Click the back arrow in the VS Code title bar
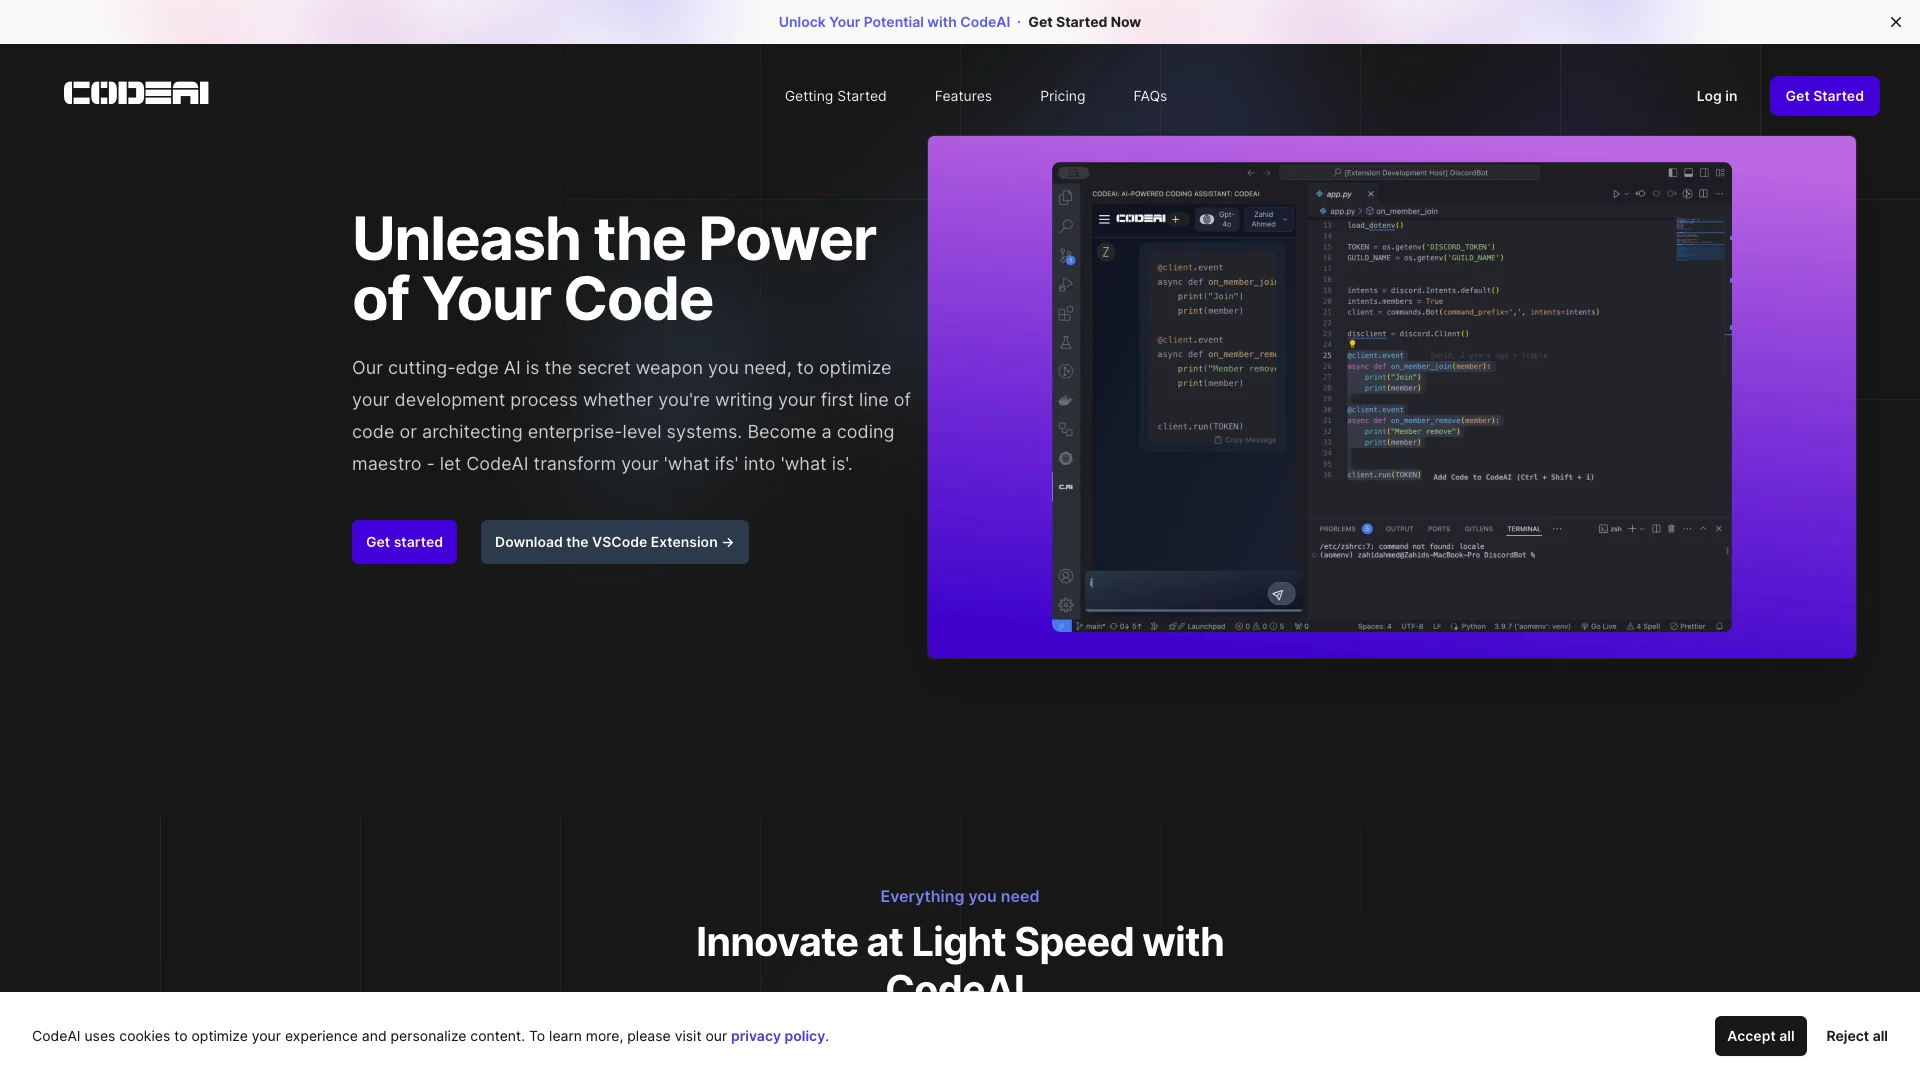1920x1080 pixels. 1250,172
